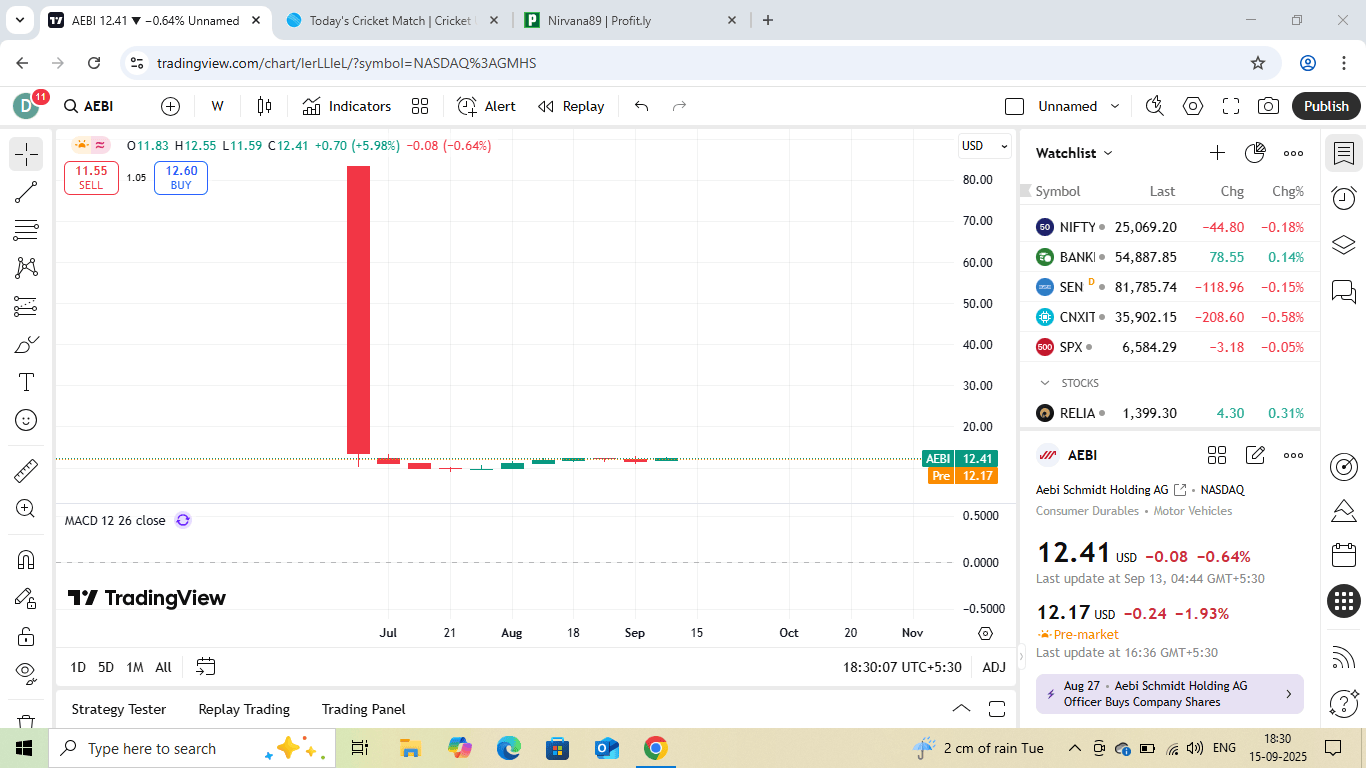Open the calendar panel in right sidebar
Image resolution: width=1366 pixels, height=768 pixels.
(1344, 555)
